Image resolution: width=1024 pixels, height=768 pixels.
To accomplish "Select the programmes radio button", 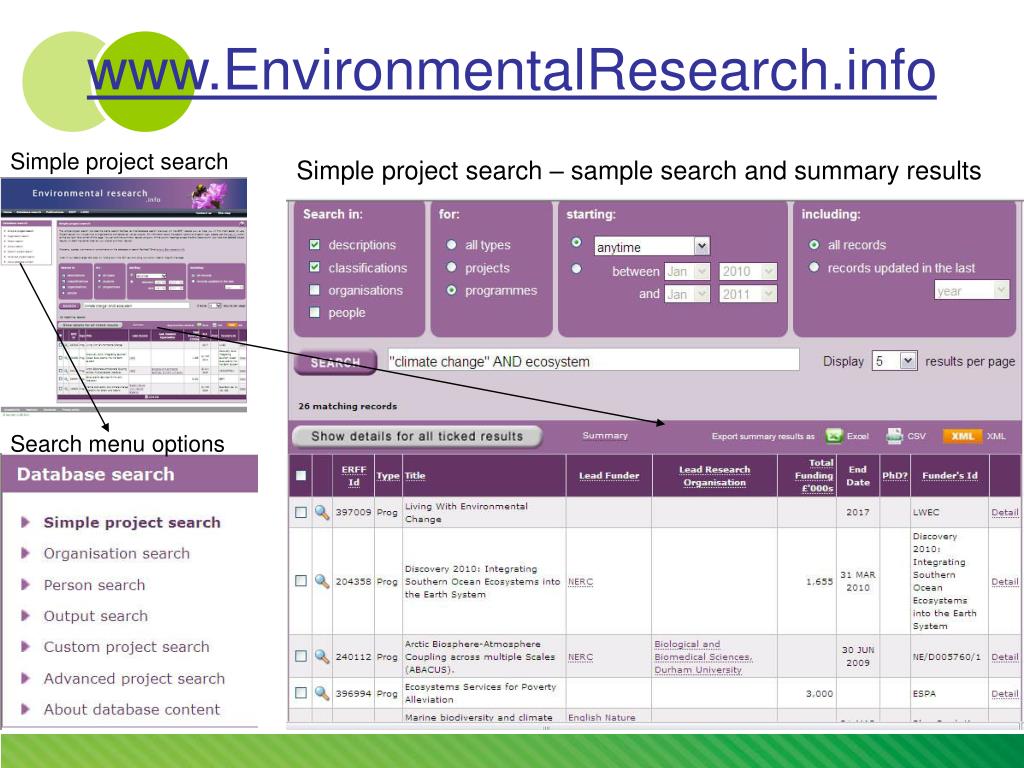I will 451,290.
